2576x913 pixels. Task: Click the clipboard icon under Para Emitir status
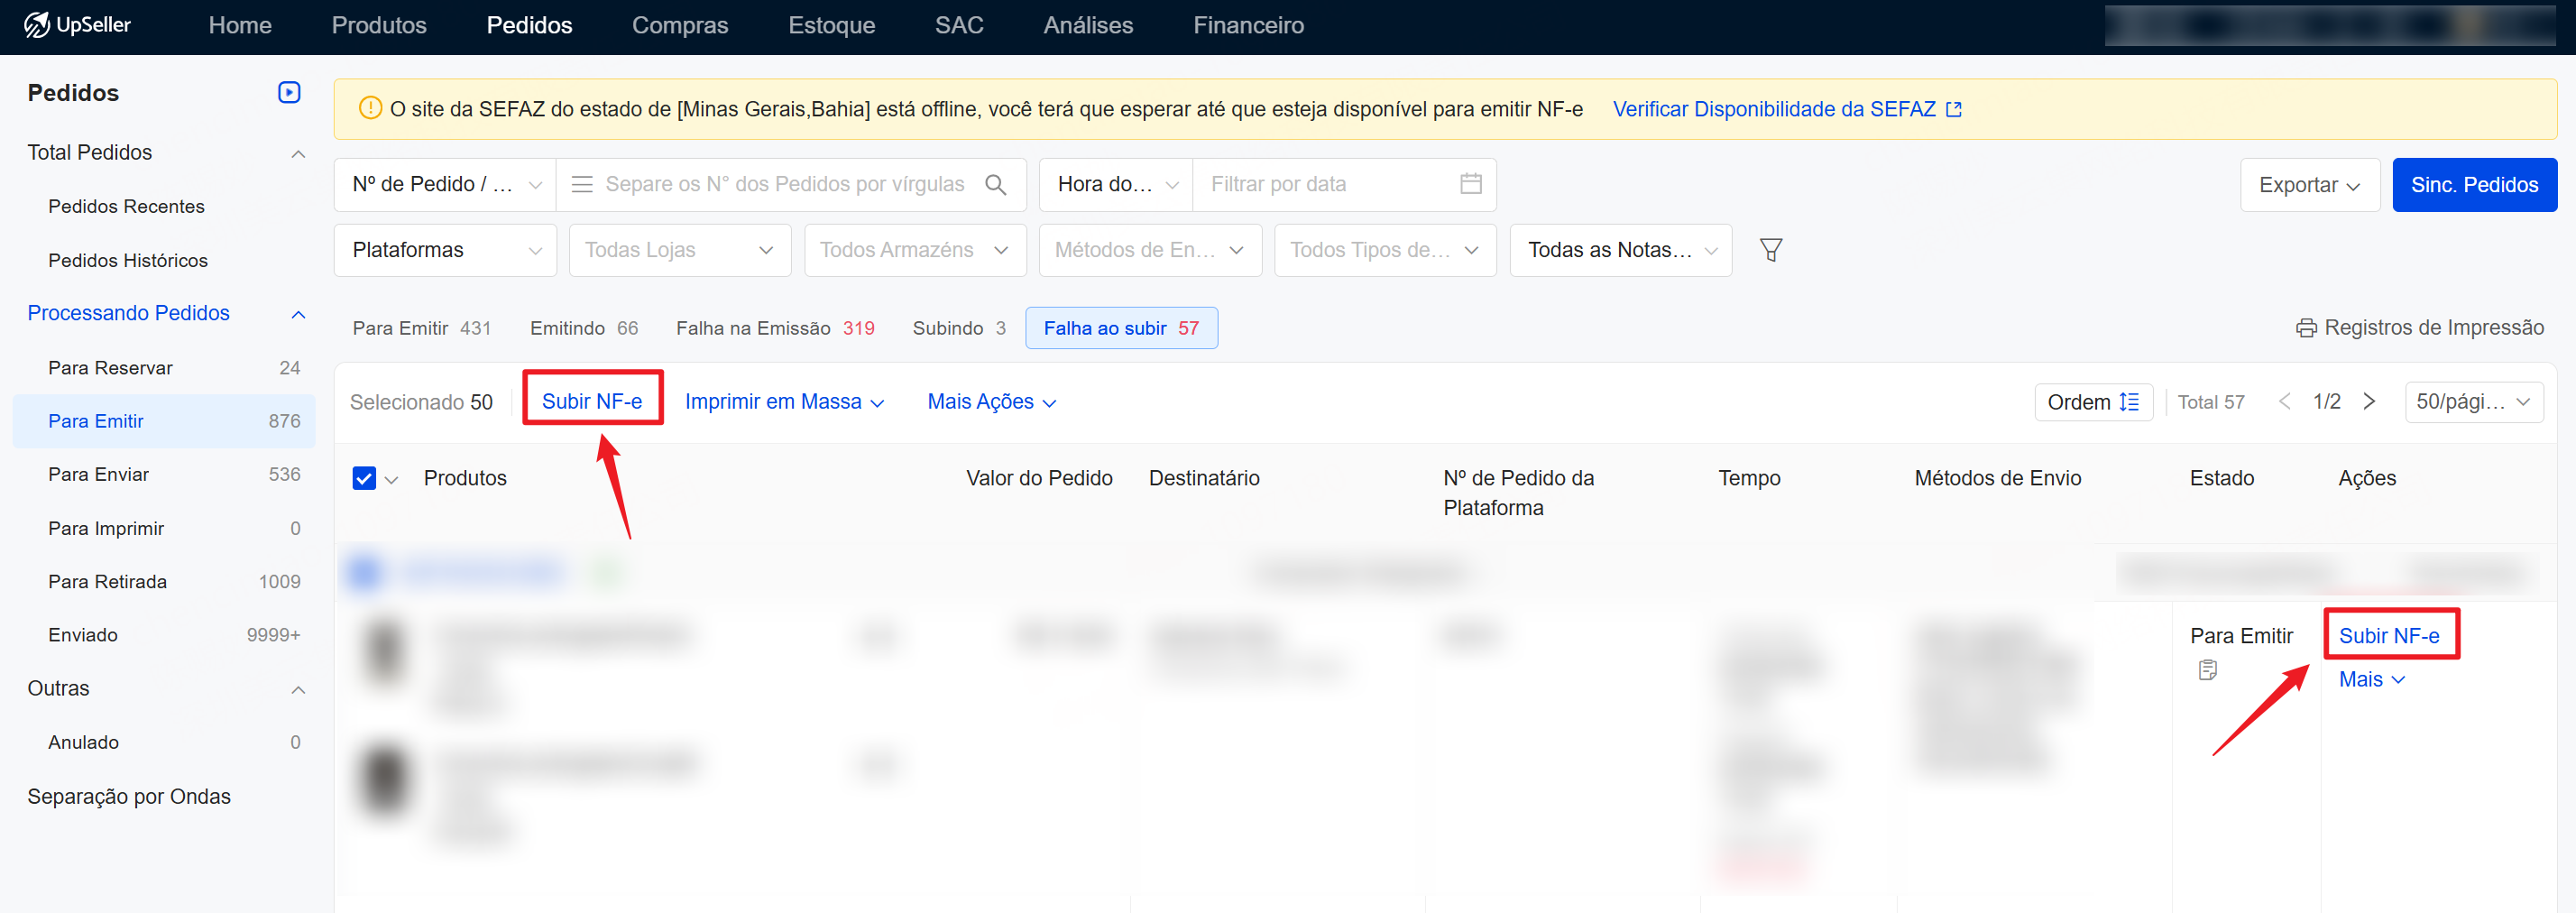pyautogui.click(x=2208, y=671)
